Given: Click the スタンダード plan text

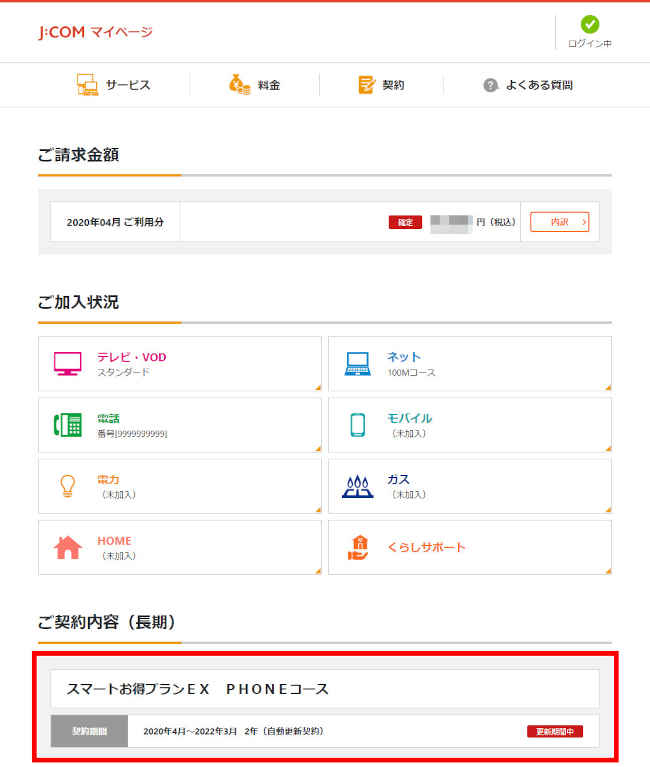Looking at the screenshot, I should (123, 372).
